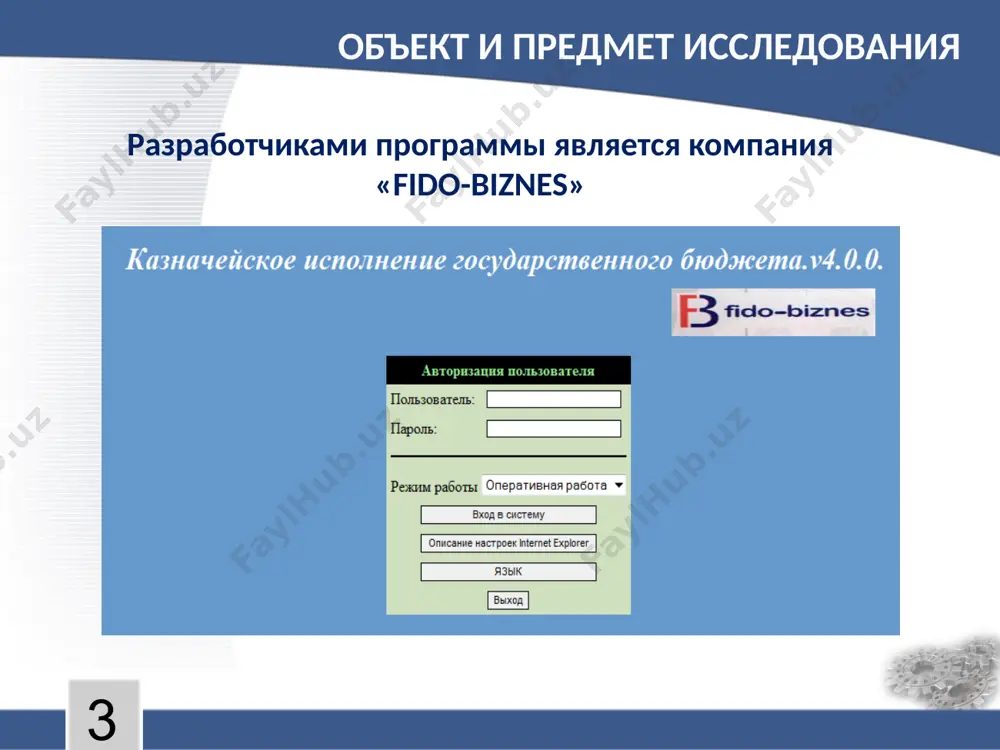Viewport: 1000px width, 750px height.
Task: Open the Режим работы dropdown
Action: pyautogui.click(x=554, y=485)
